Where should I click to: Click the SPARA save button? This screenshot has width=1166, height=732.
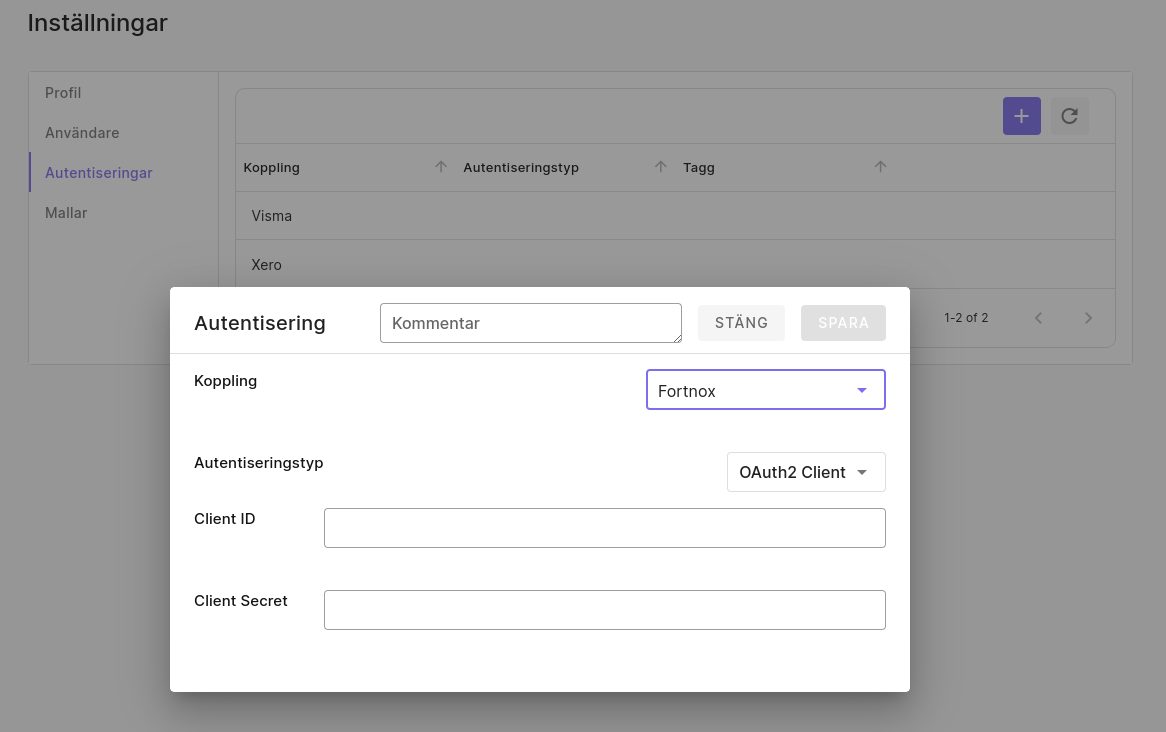click(x=843, y=323)
